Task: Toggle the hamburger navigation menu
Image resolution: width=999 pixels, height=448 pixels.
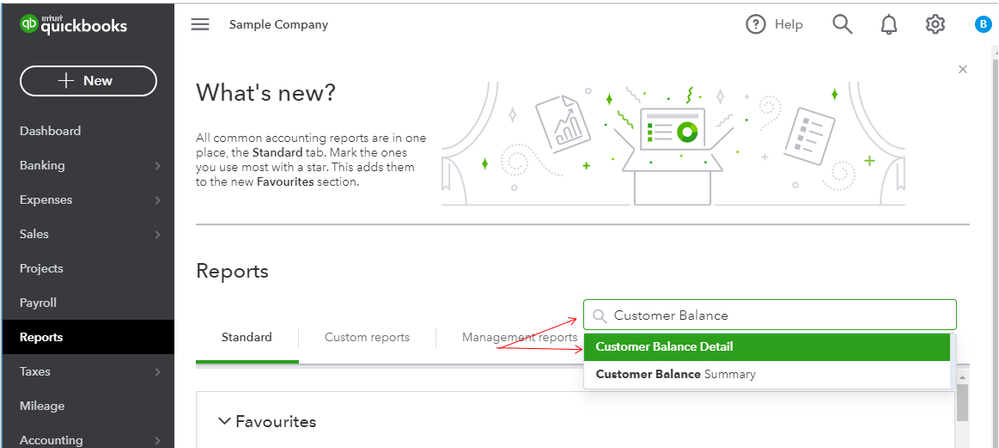Action: coord(200,25)
